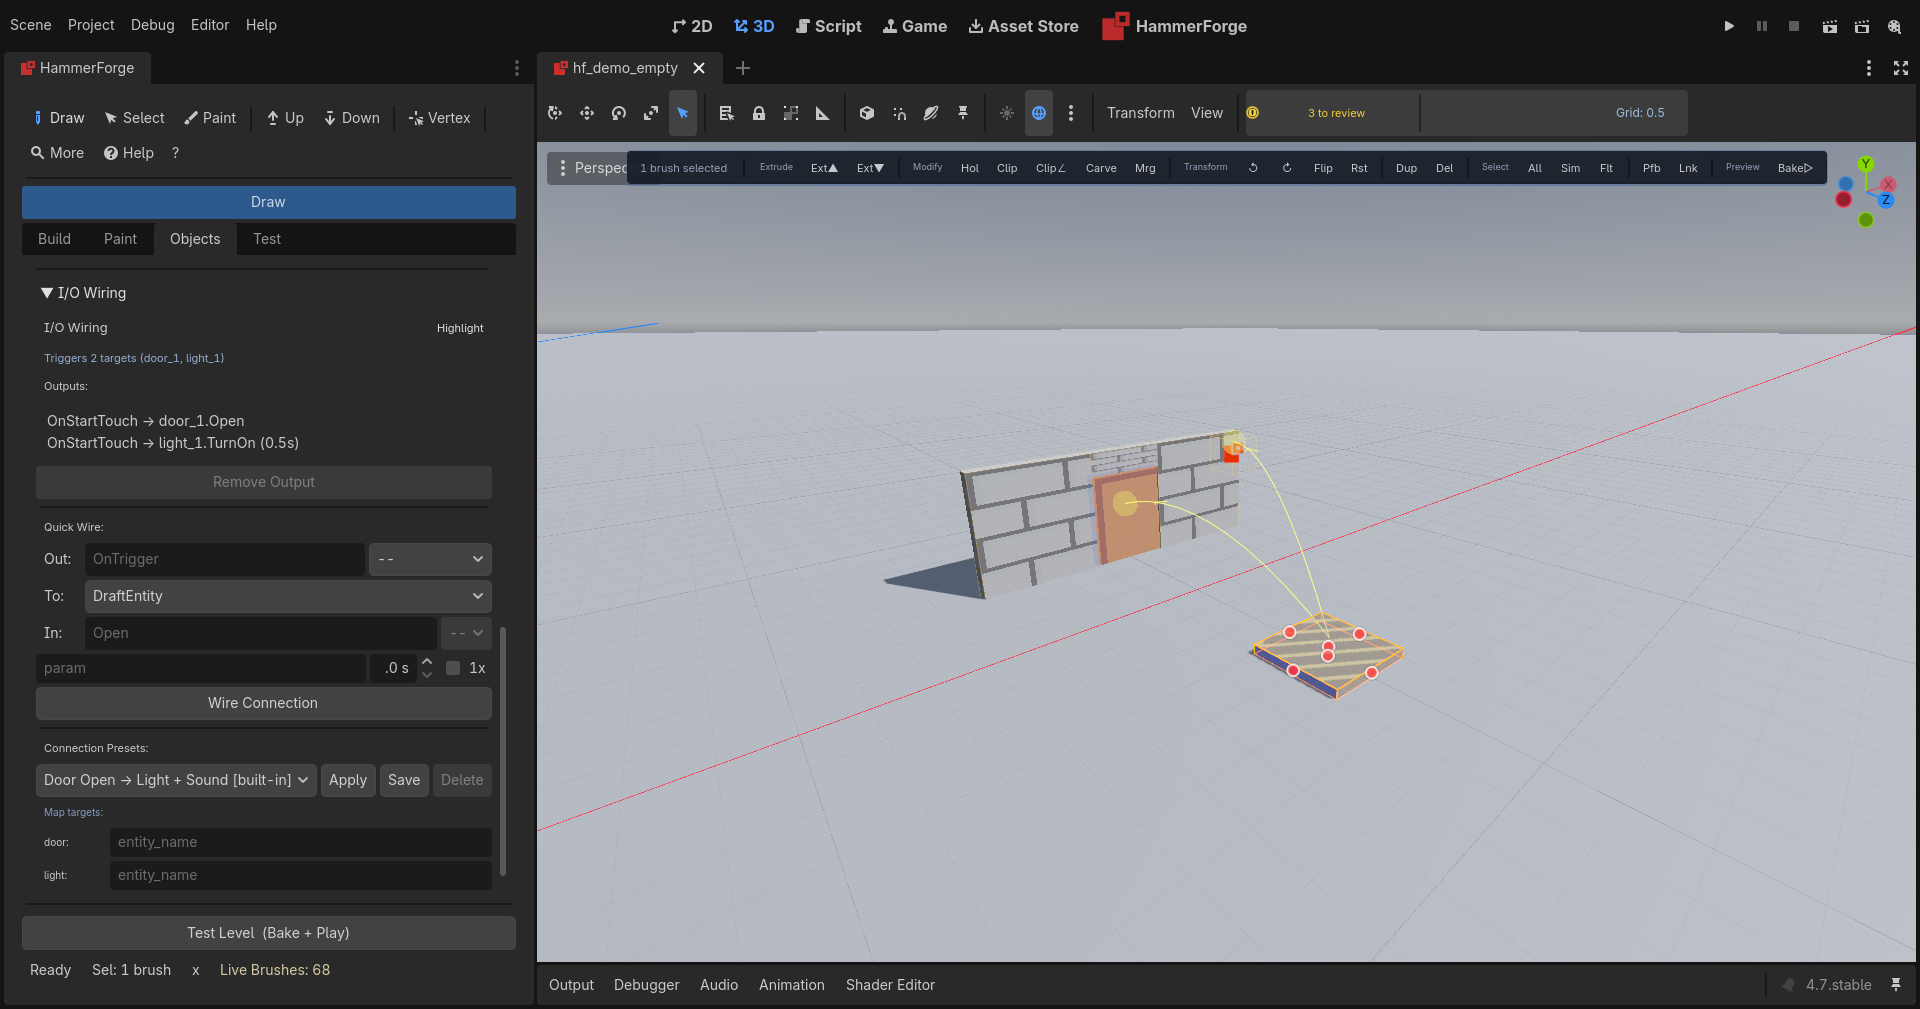Toggle preview sunlight icon

tap(1007, 113)
